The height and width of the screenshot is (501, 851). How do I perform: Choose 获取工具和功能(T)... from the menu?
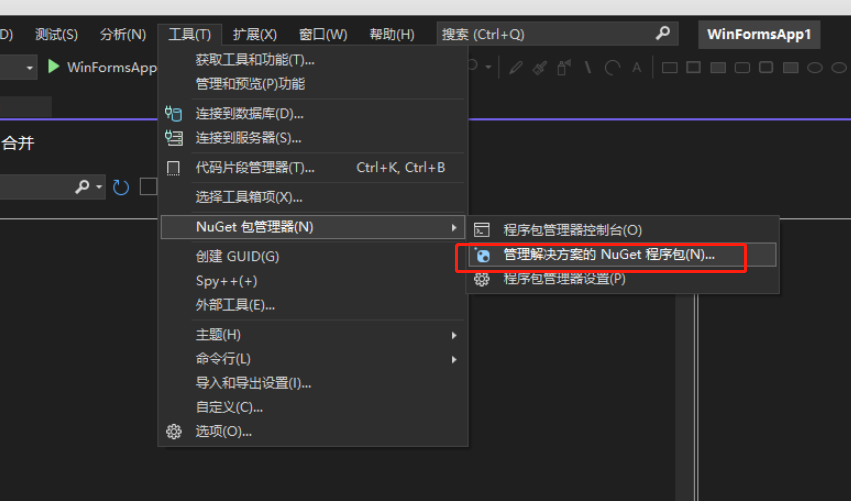(x=313, y=60)
